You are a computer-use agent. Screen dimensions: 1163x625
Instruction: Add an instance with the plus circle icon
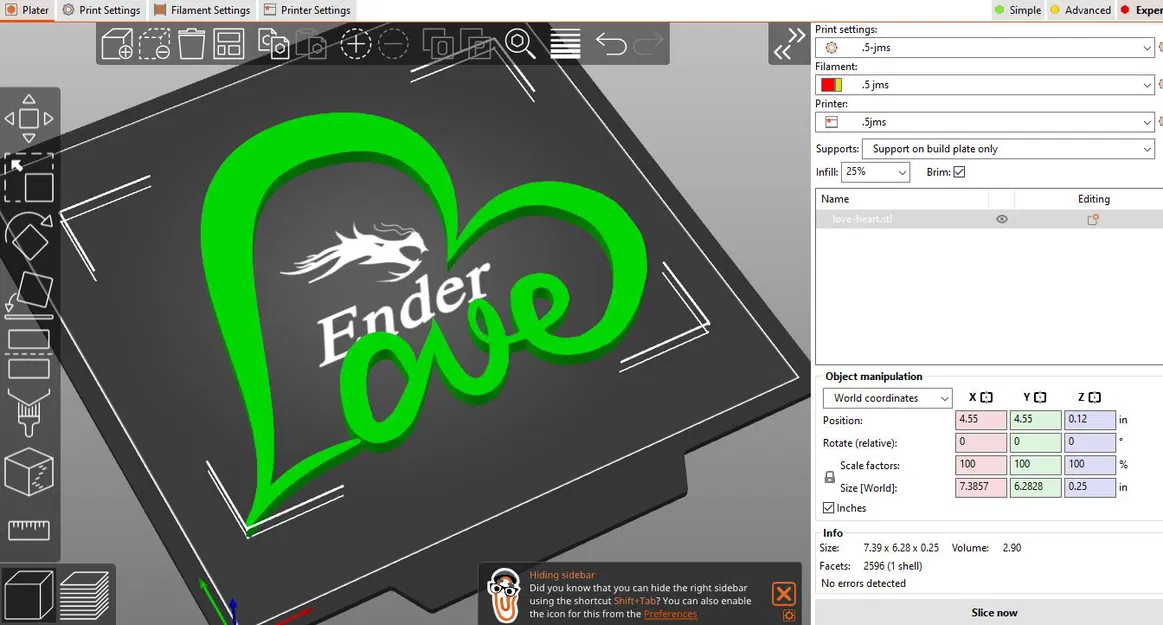point(355,44)
